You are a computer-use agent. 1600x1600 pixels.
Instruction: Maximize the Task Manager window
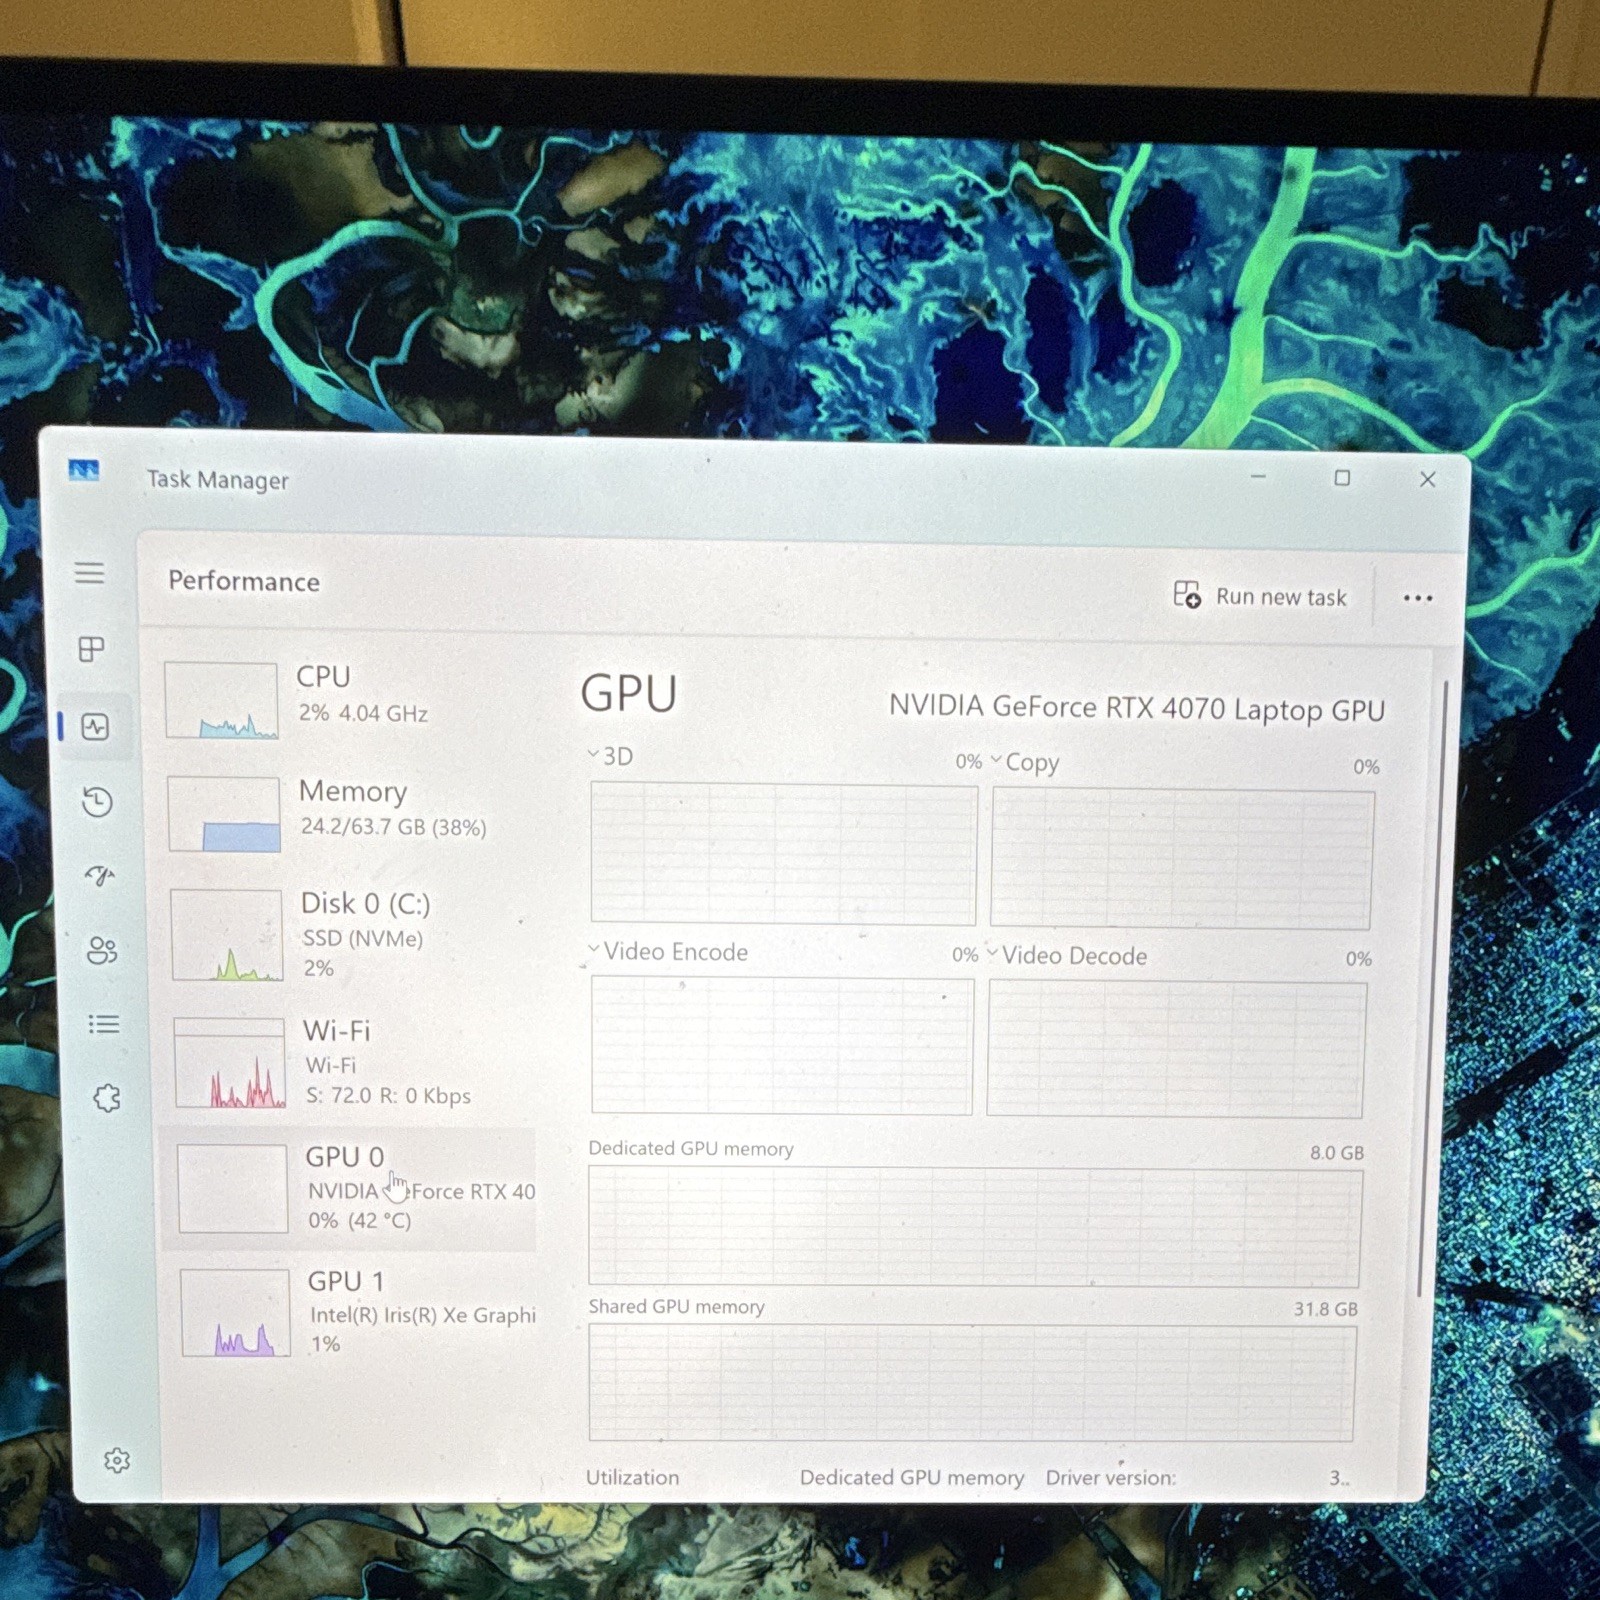[x=1342, y=478]
